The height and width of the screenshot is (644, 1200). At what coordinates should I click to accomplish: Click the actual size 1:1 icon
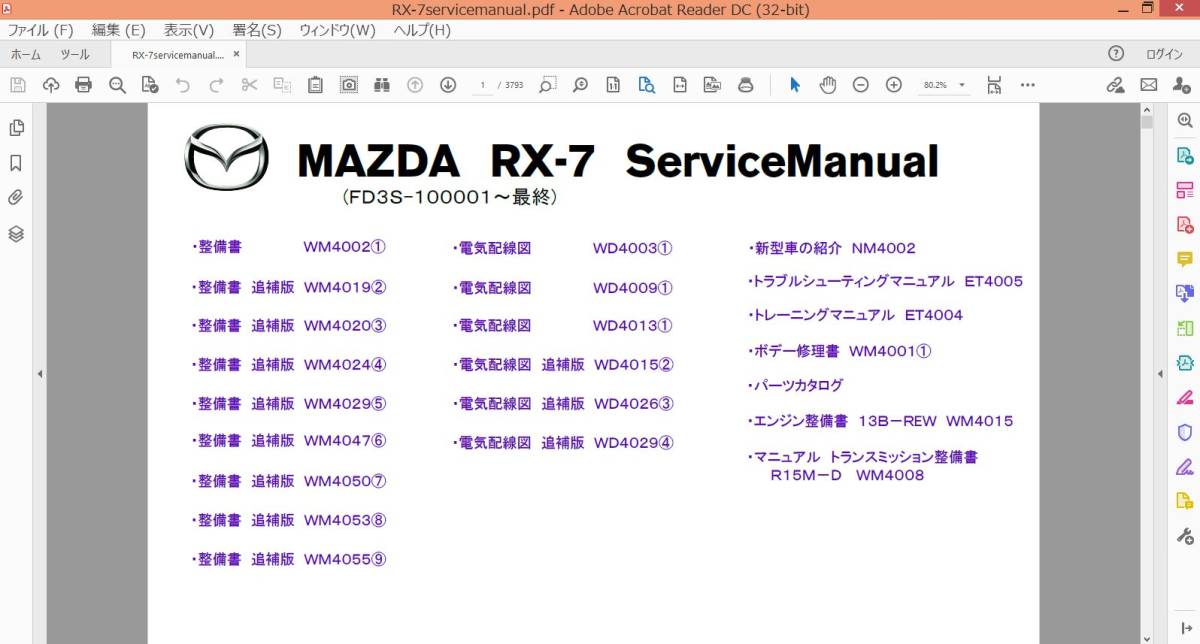(613, 85)
